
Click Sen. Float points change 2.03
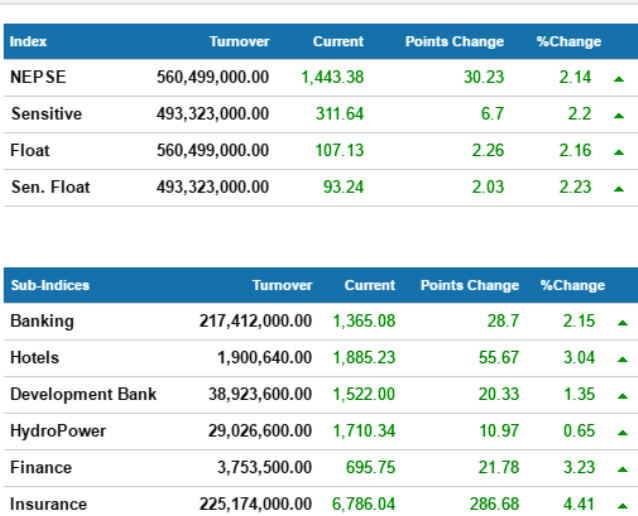(x=488, y=187)
